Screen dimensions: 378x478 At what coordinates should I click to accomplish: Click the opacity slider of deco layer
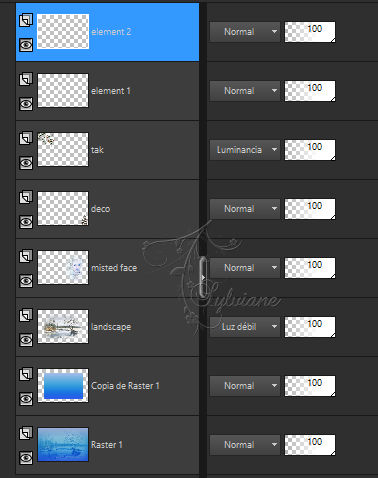tap(310, 209)
